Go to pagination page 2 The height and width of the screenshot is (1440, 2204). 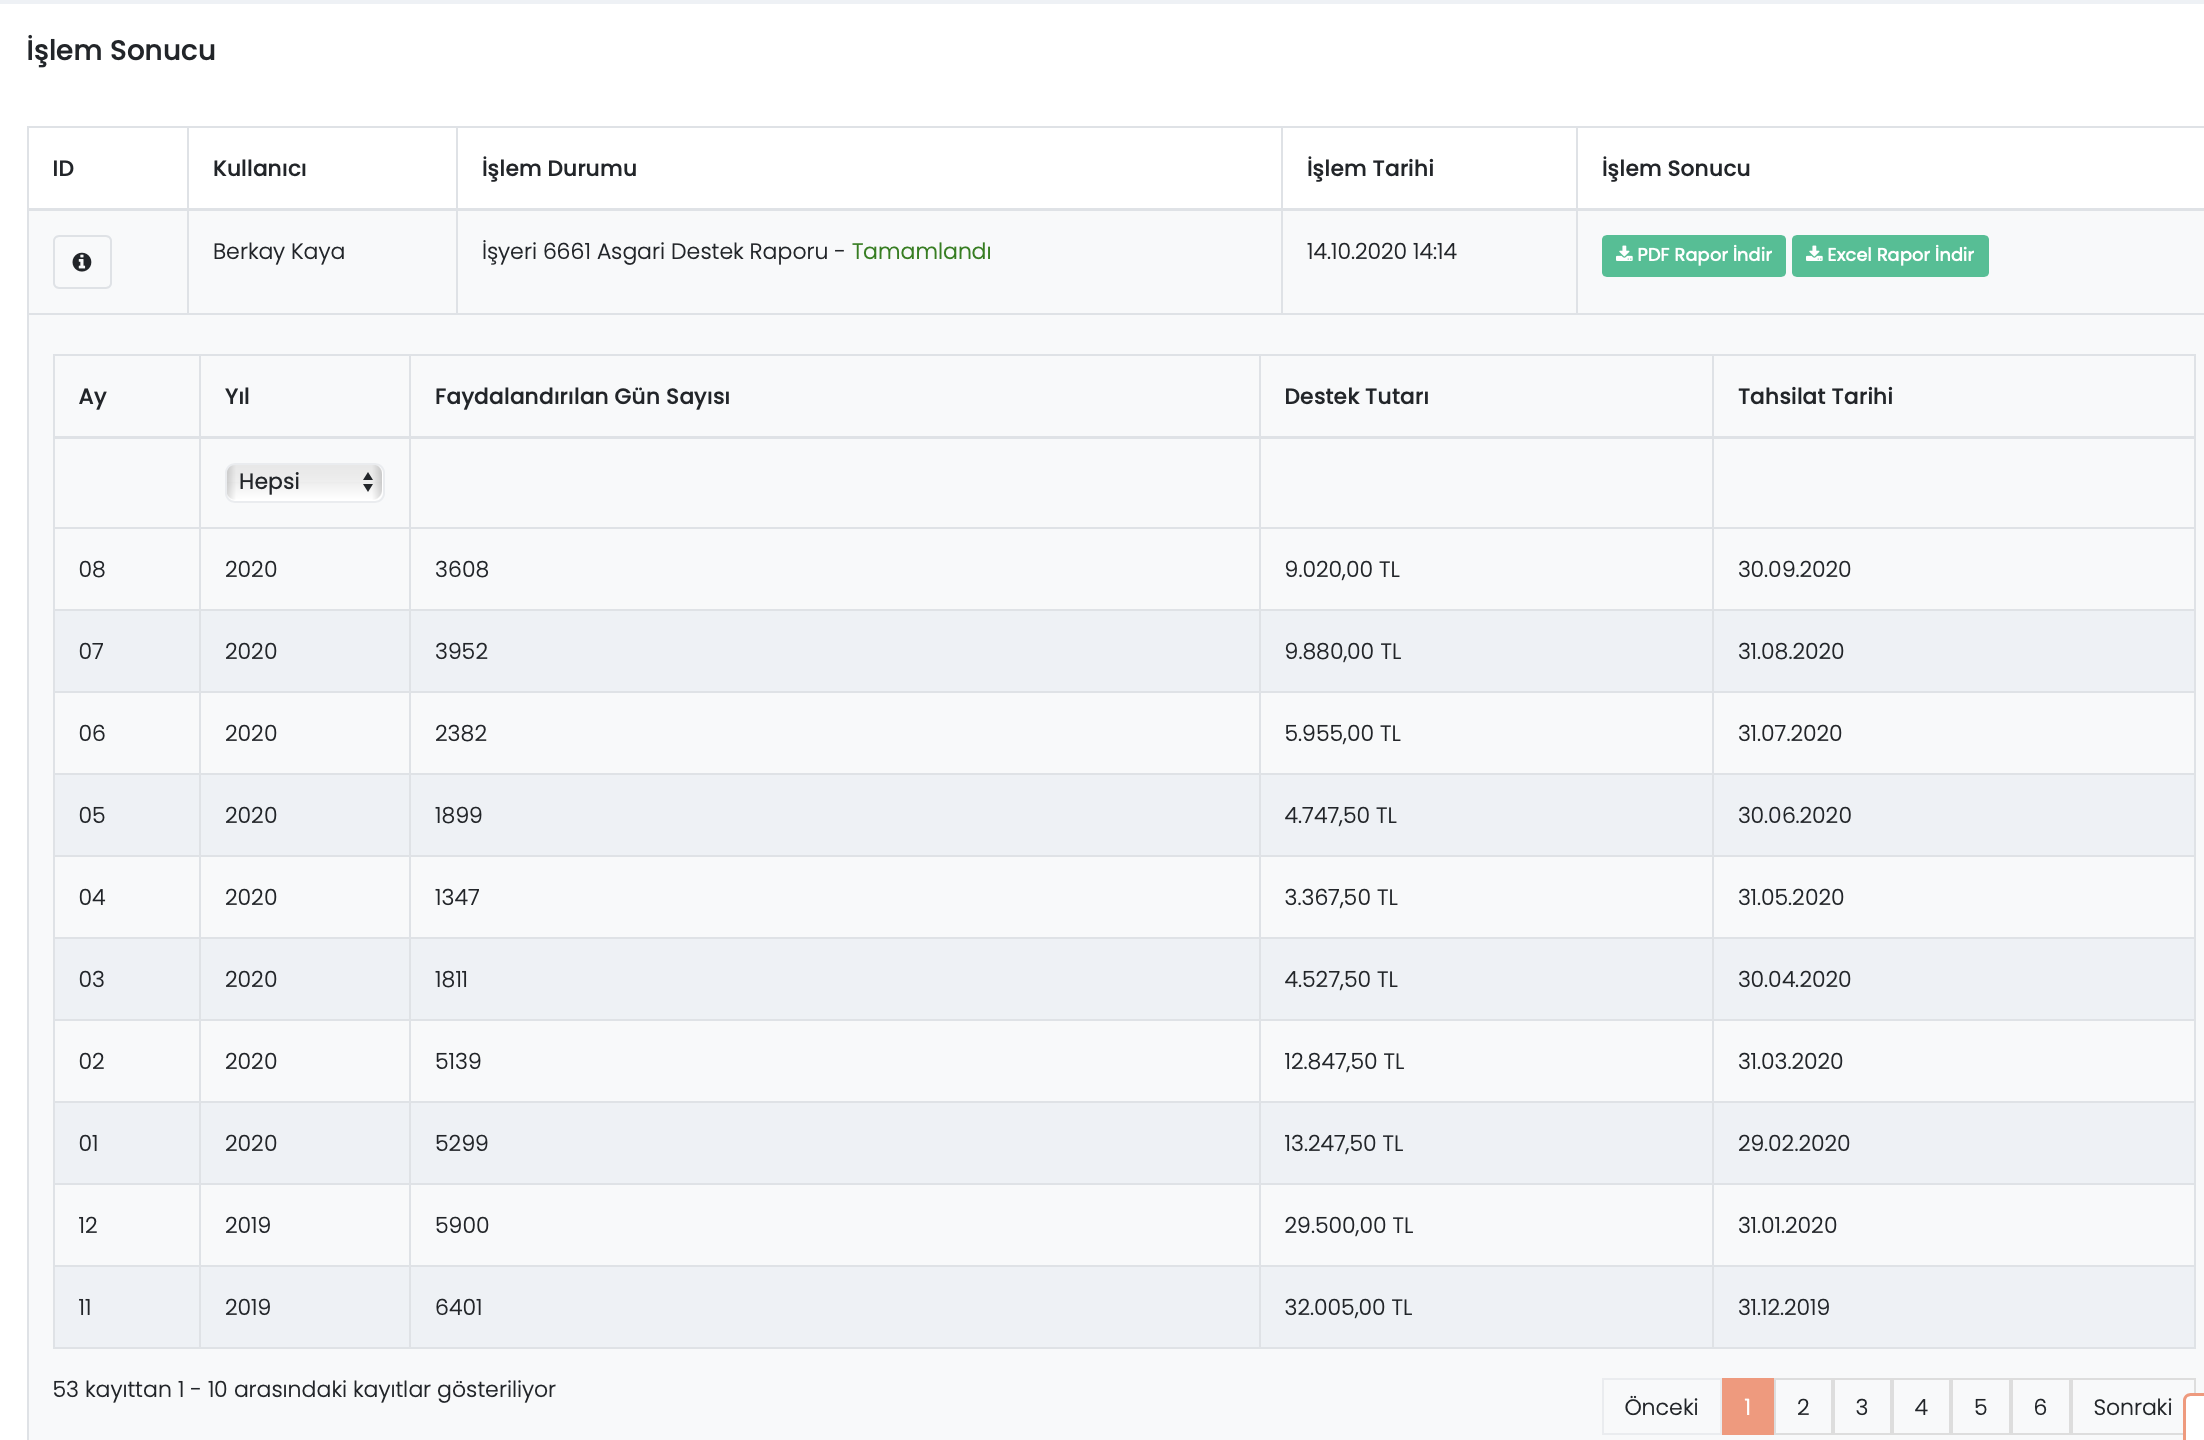(x=1802, y=1407)
